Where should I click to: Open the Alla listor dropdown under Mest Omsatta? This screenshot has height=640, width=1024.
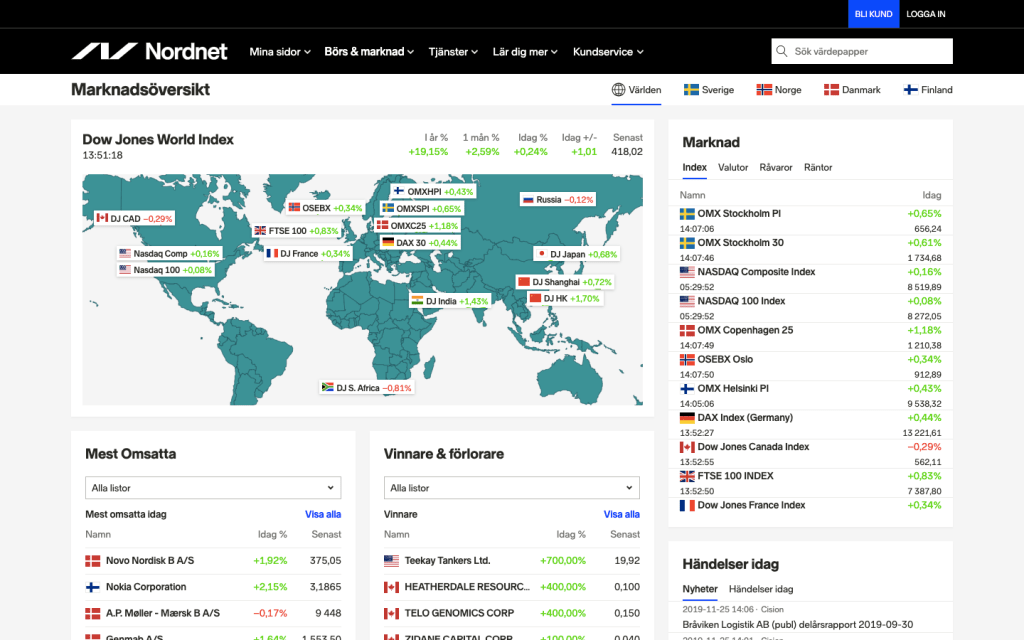point(213,488)
